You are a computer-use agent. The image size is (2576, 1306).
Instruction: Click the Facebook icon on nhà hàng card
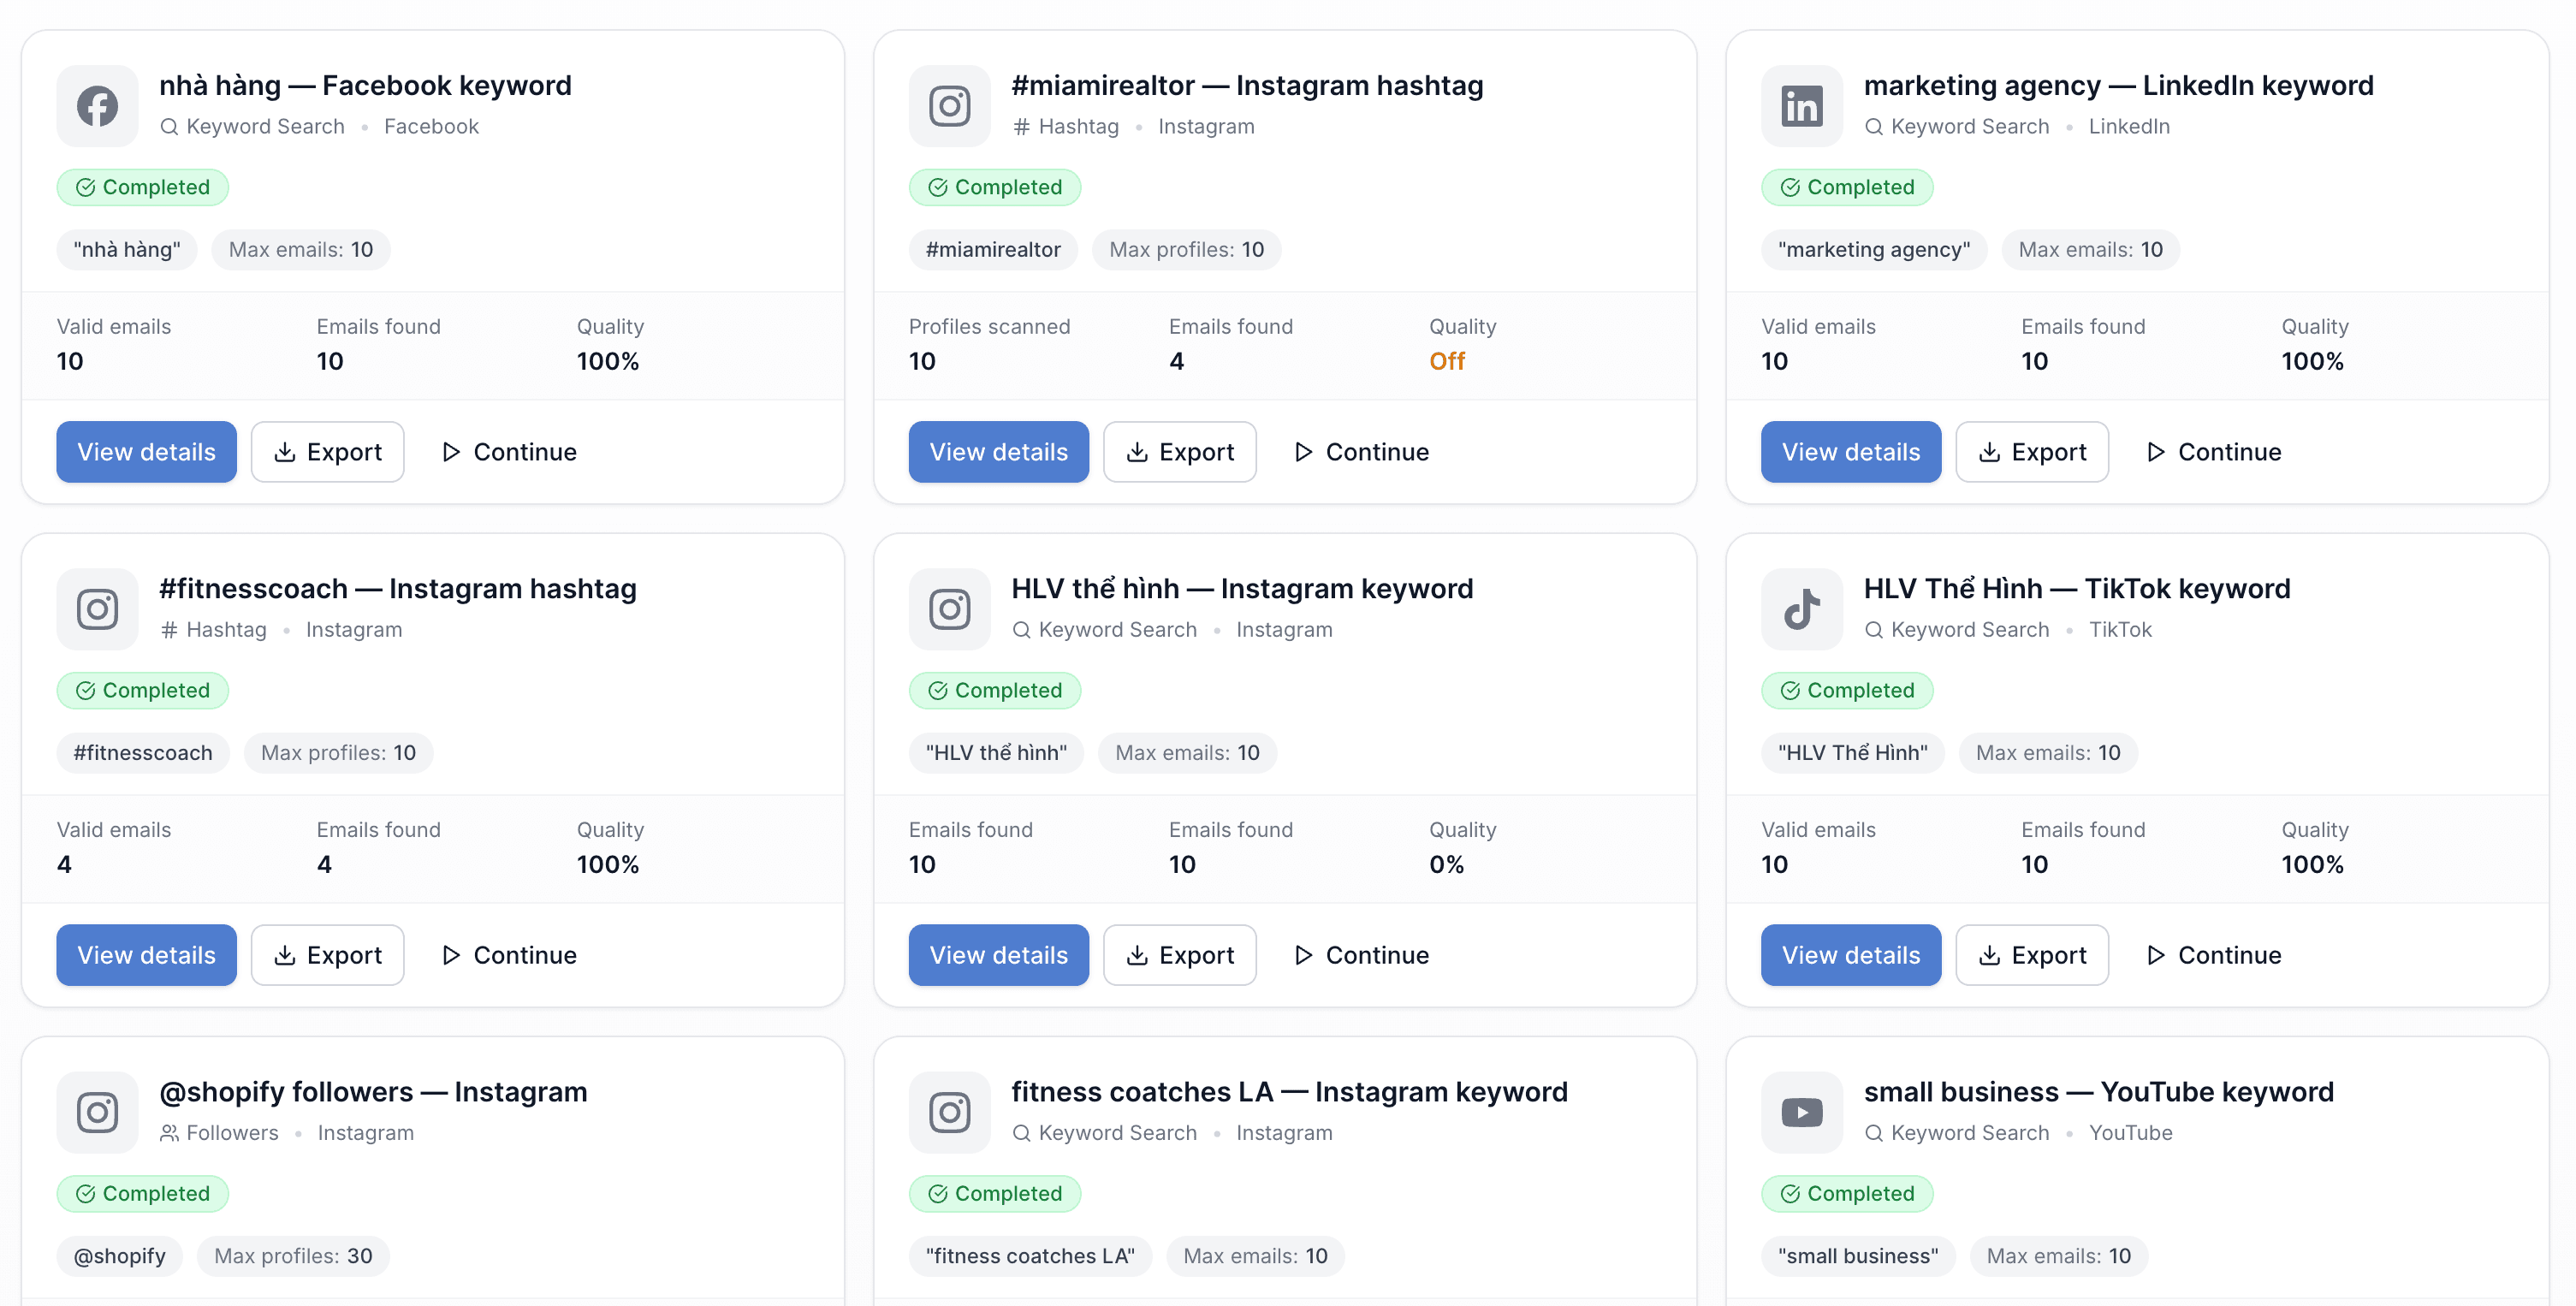97,105
